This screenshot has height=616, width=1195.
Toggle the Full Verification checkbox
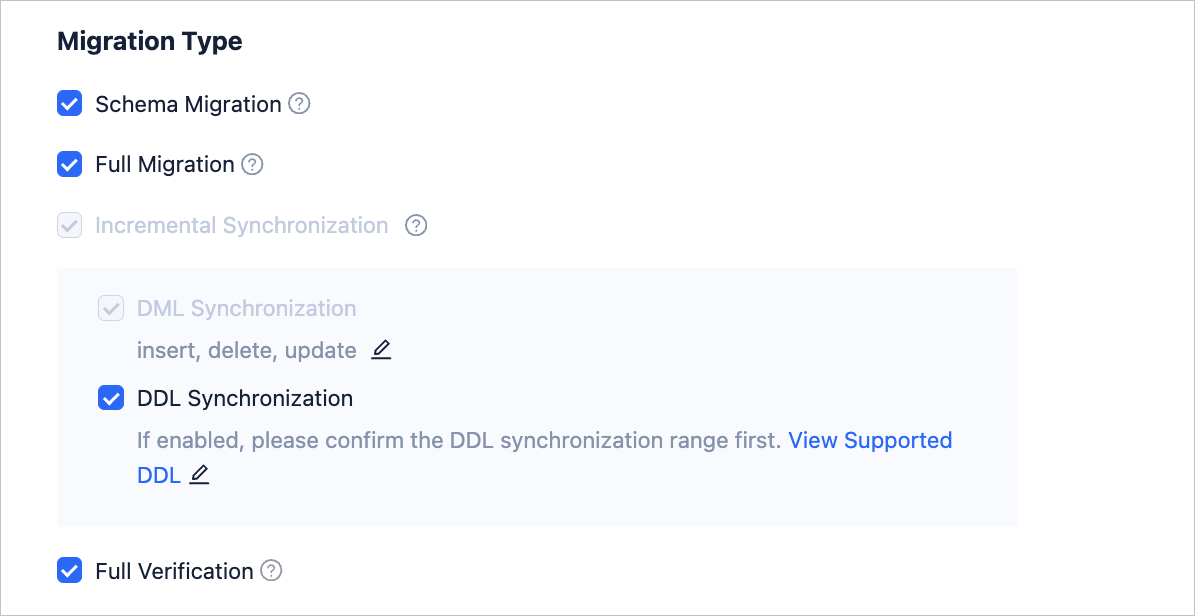(69, 571)
